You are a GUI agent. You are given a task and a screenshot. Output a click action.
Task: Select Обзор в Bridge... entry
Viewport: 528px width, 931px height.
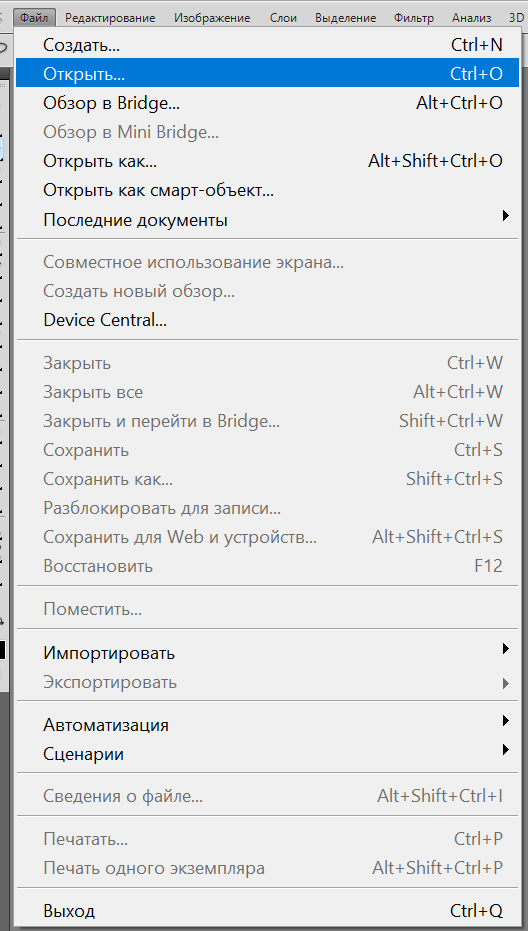click(x=267, y=103)
